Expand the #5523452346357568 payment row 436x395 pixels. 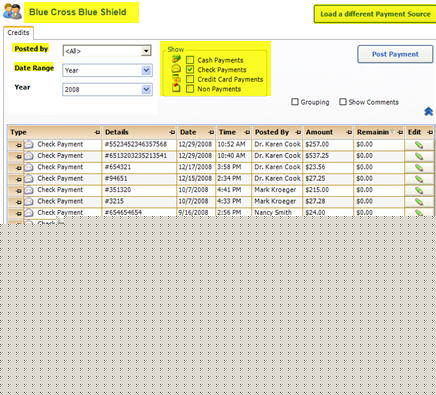click(19, 145)
